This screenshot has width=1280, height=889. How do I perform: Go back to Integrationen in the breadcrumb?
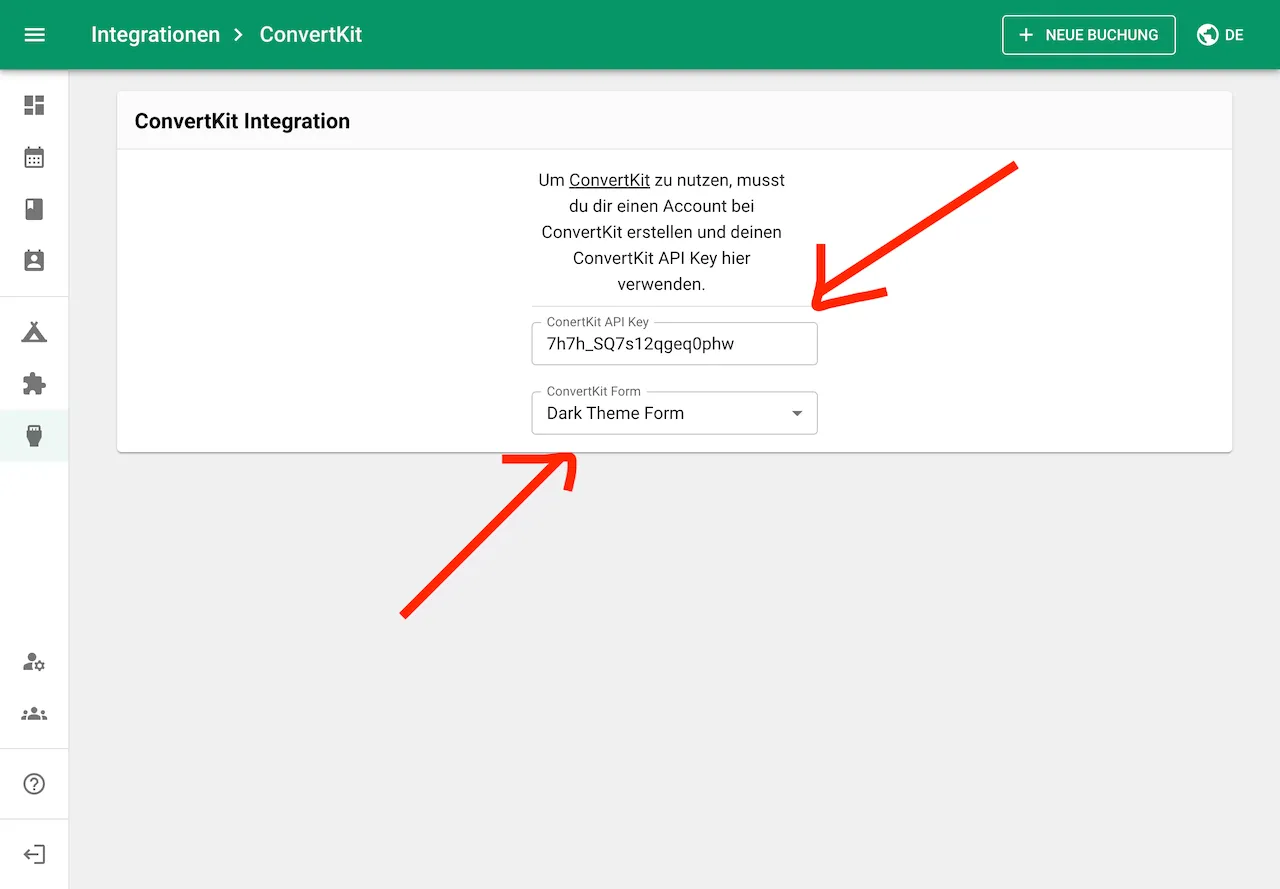(x=155, y=35)
